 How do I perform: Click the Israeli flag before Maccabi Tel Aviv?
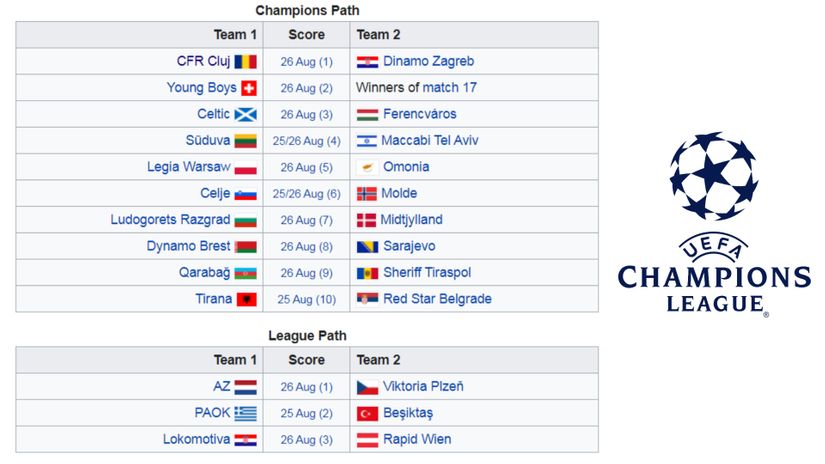[x=367, y=141]
